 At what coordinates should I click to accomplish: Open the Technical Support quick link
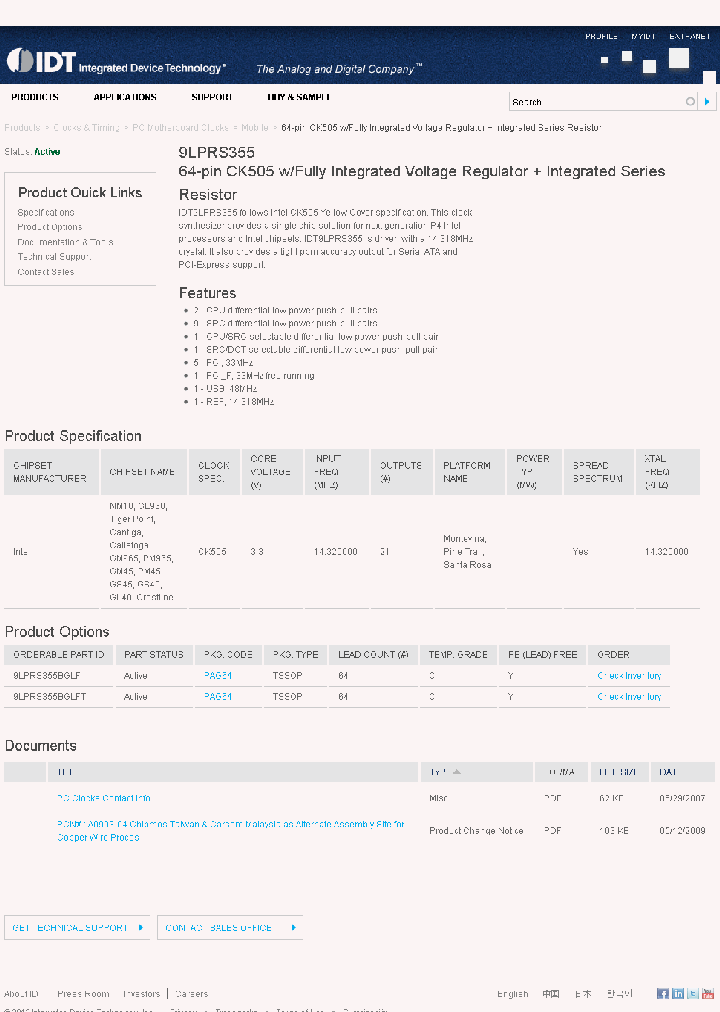coord(54,257)
